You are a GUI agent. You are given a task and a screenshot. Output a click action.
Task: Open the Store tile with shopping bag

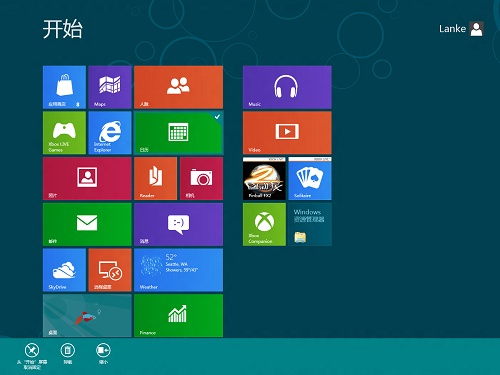(64, 87)
